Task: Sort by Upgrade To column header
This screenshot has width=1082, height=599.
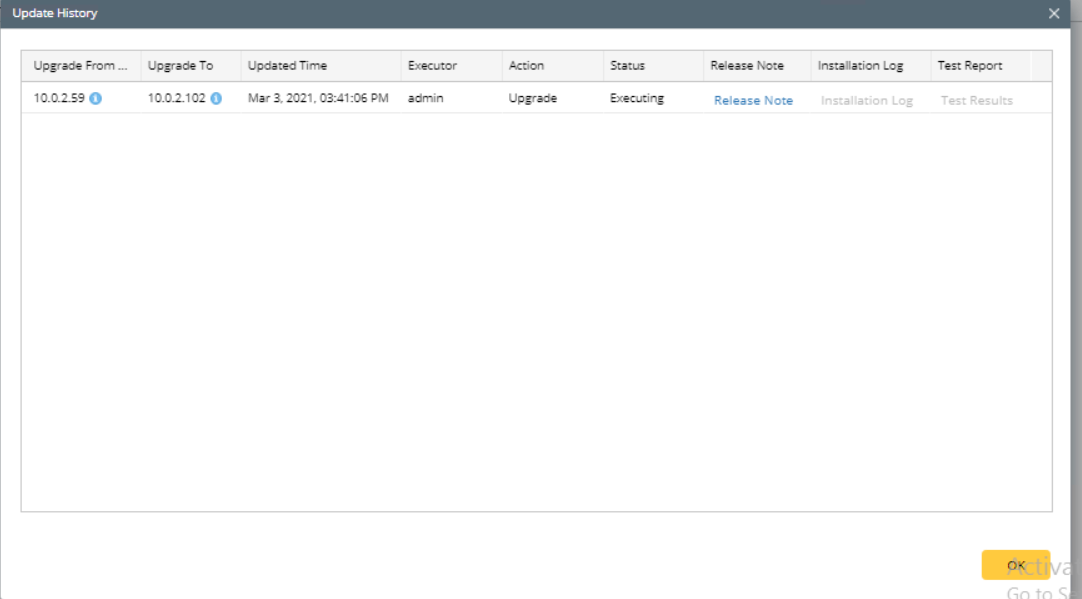Action: 191,66
